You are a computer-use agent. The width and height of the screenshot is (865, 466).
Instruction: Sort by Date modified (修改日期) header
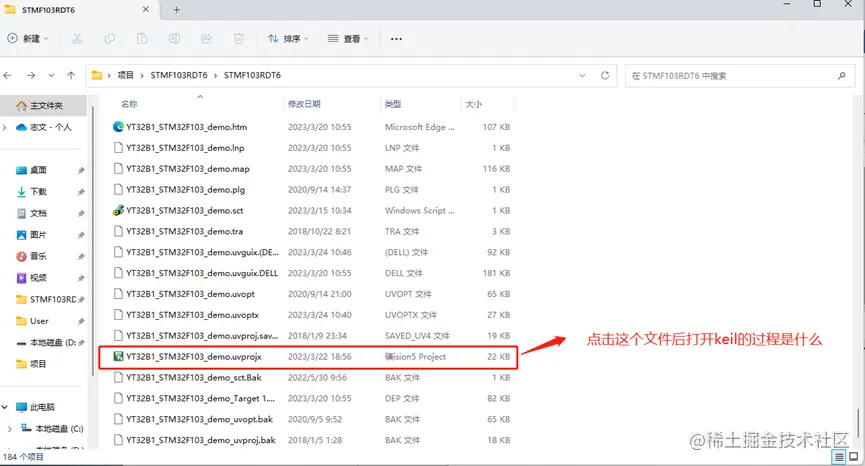pyautogui.click(x=304, y=104)
